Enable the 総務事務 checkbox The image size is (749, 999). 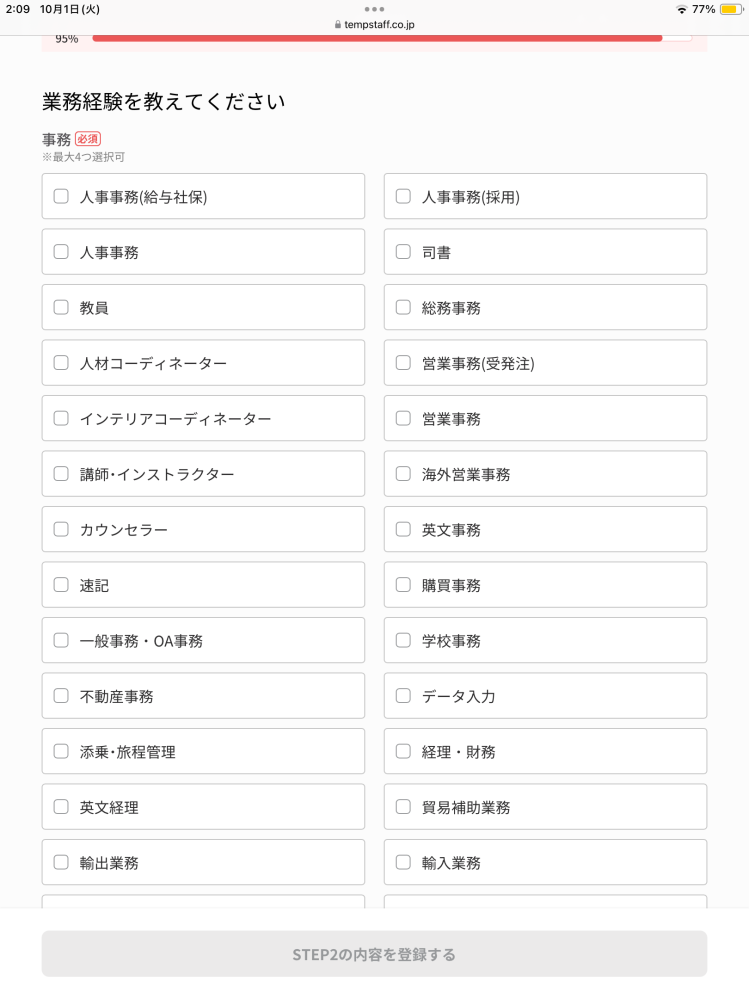(x=403, y=307)
